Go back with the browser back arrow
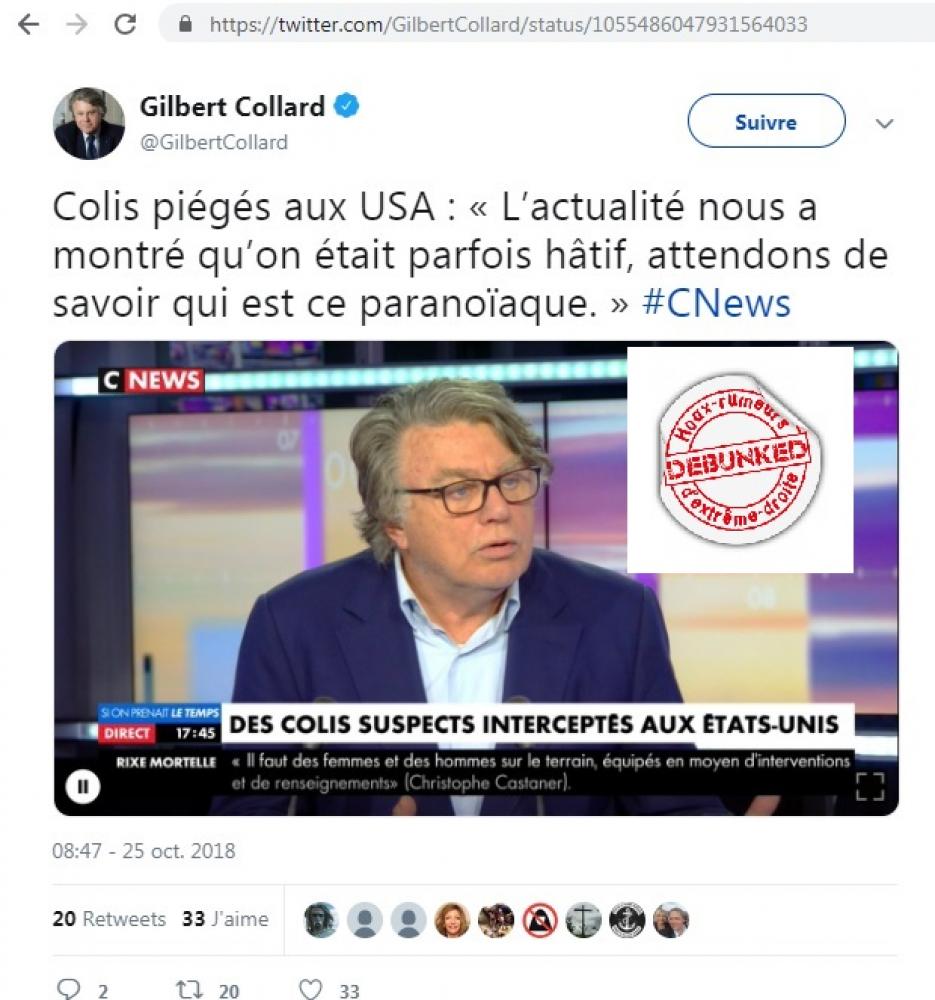 [x=29, y=24]
